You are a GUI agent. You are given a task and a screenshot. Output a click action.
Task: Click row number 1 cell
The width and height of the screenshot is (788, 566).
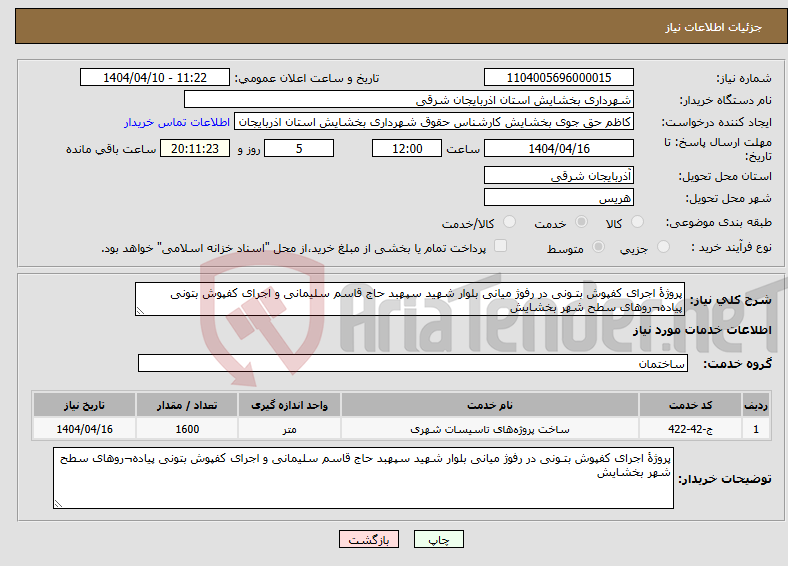click(756, 429)
